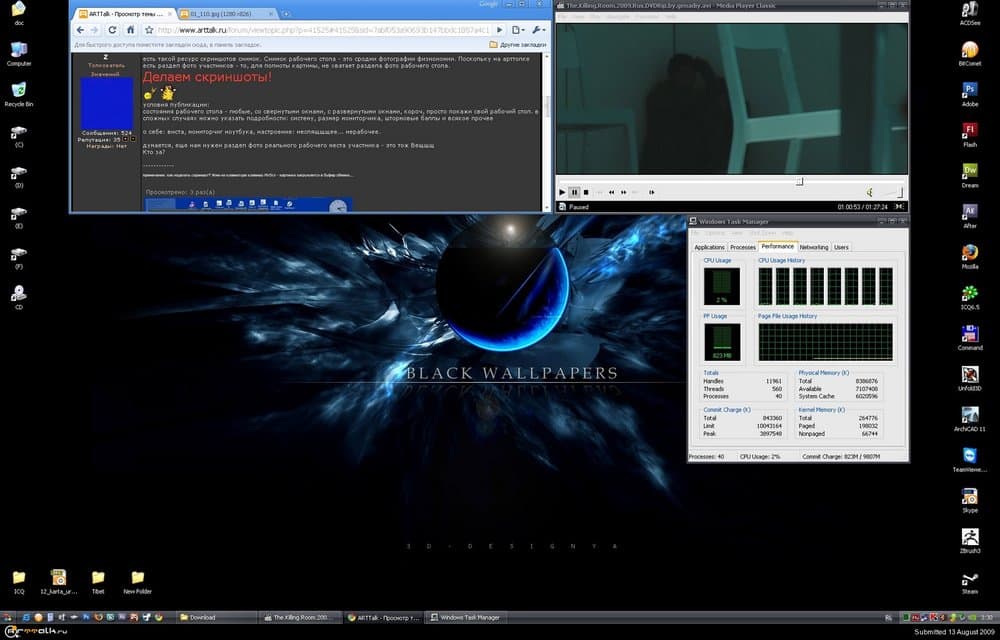Viewport: 1000px width, 640px height.
Task: Open drive (E) desktop shortcut
Action: (x=18, y=217)
